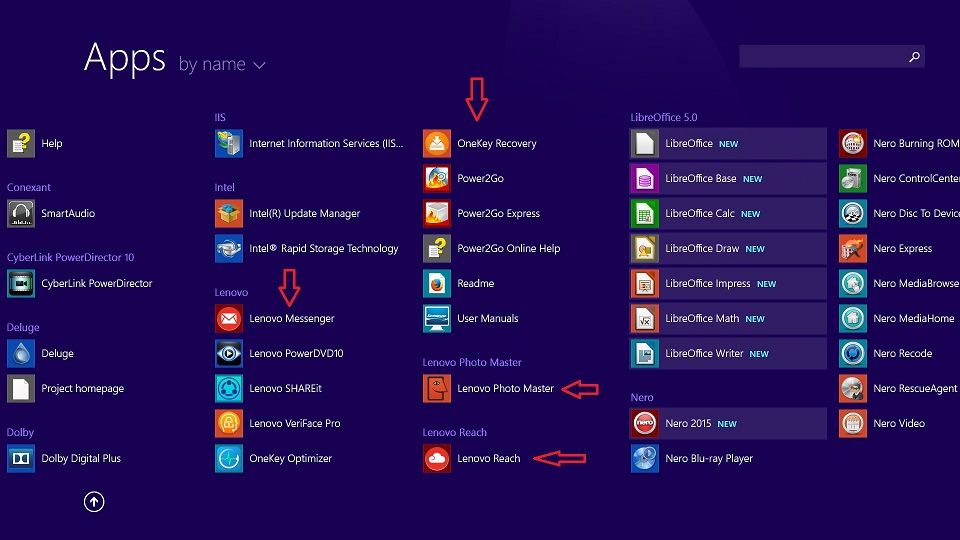Open the OneKey Recovery app icon
This screenshot has width=960, height=540.
point(437,144)
